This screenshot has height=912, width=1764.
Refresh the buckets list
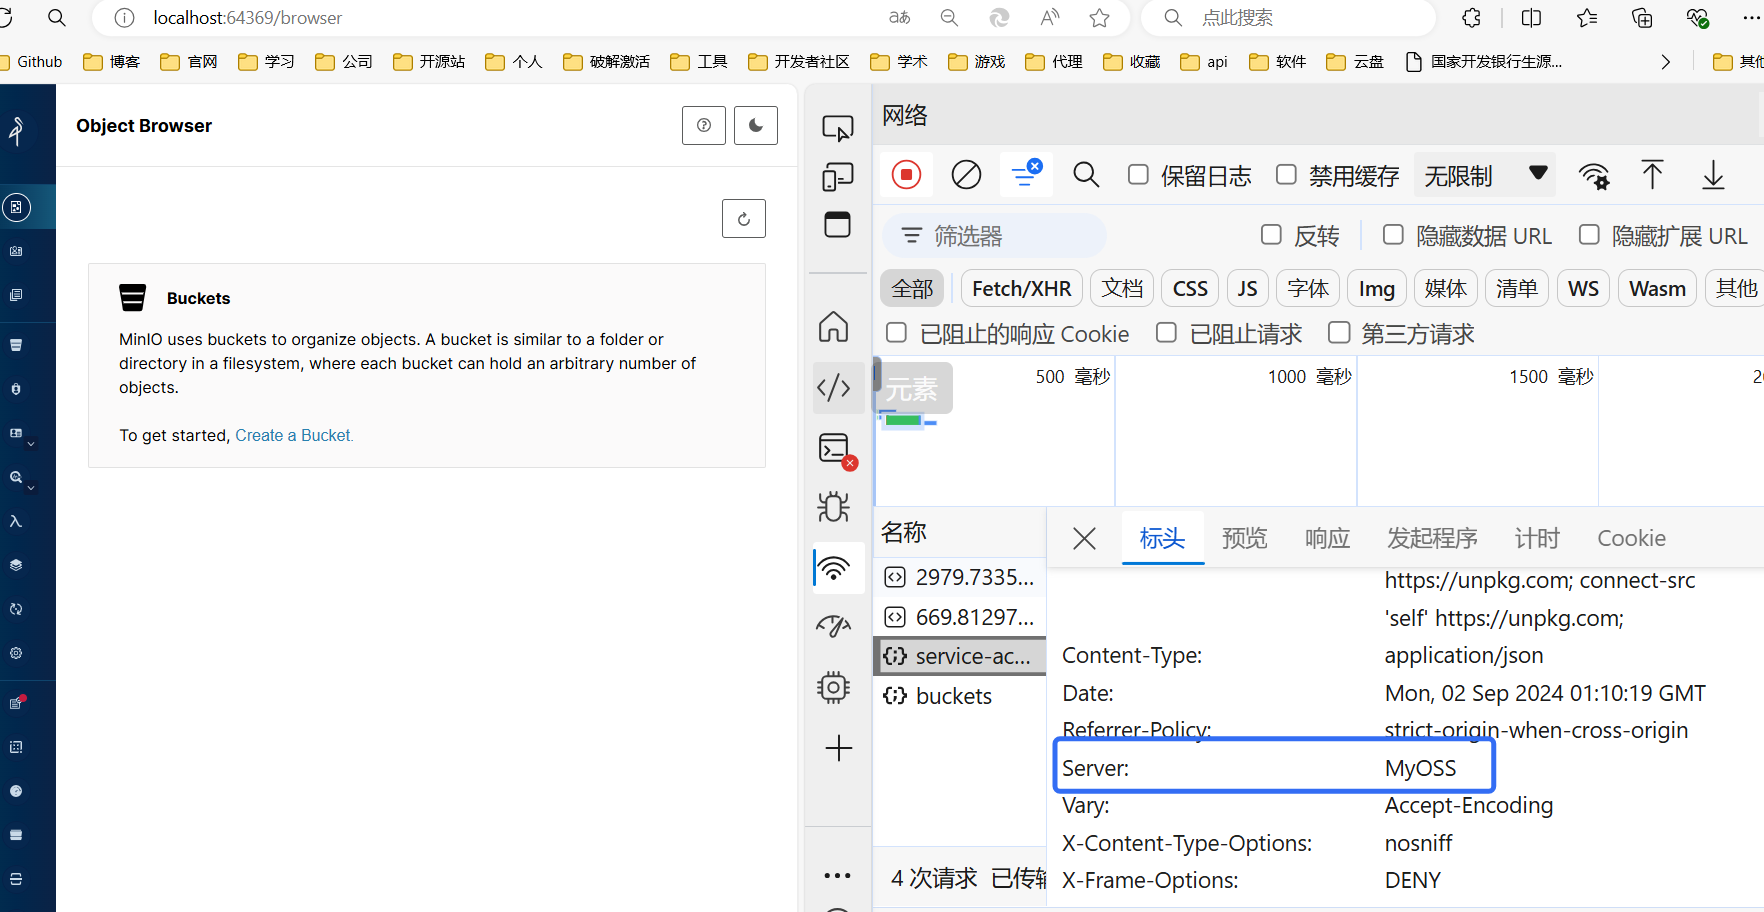744,218
